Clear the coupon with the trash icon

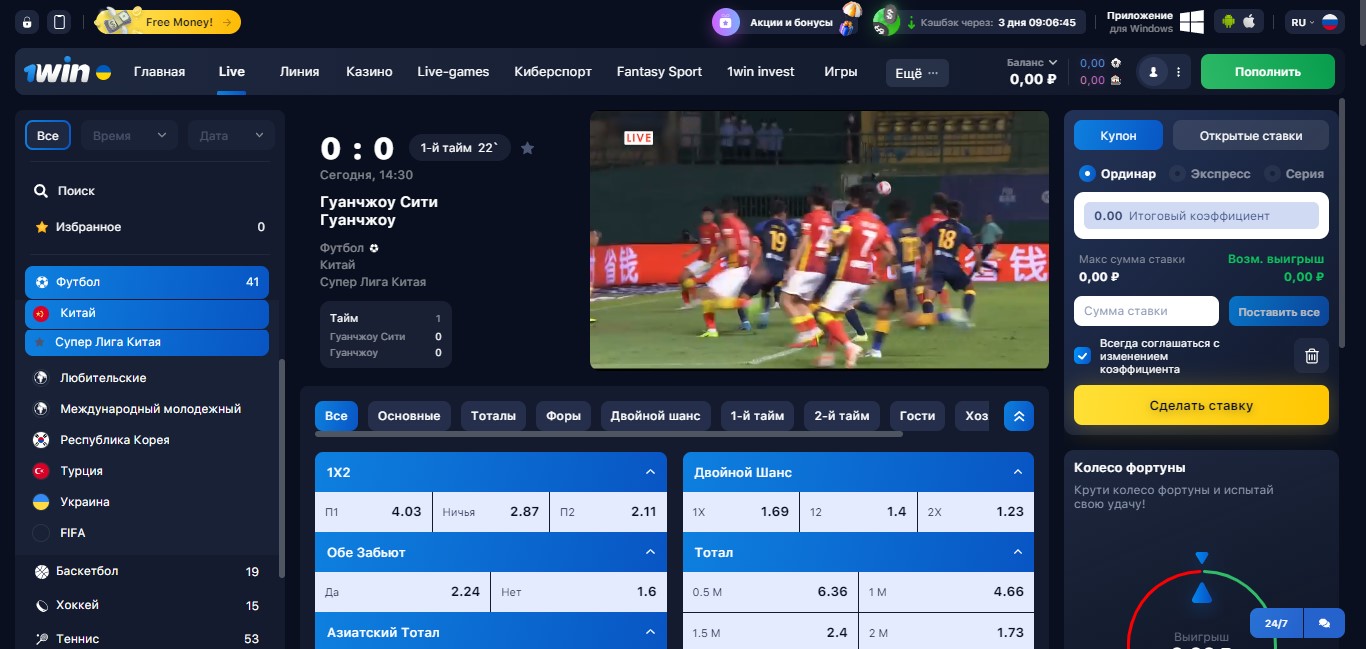click(1312, 356)
